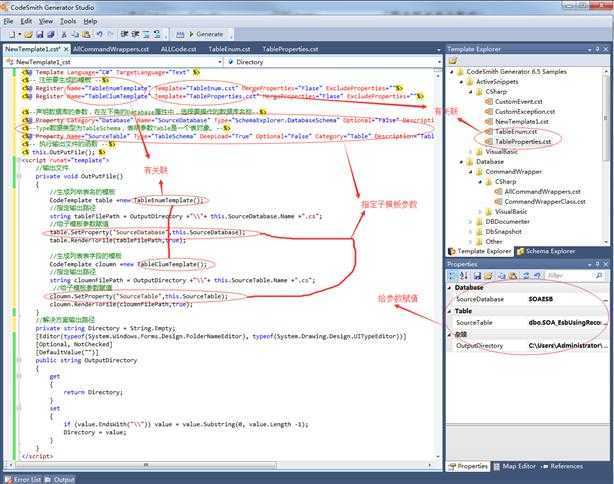Image resolution: width=614 pixels, height=484 pixels.
Task: Copy selection in the main toolbar
Action: 75,34
